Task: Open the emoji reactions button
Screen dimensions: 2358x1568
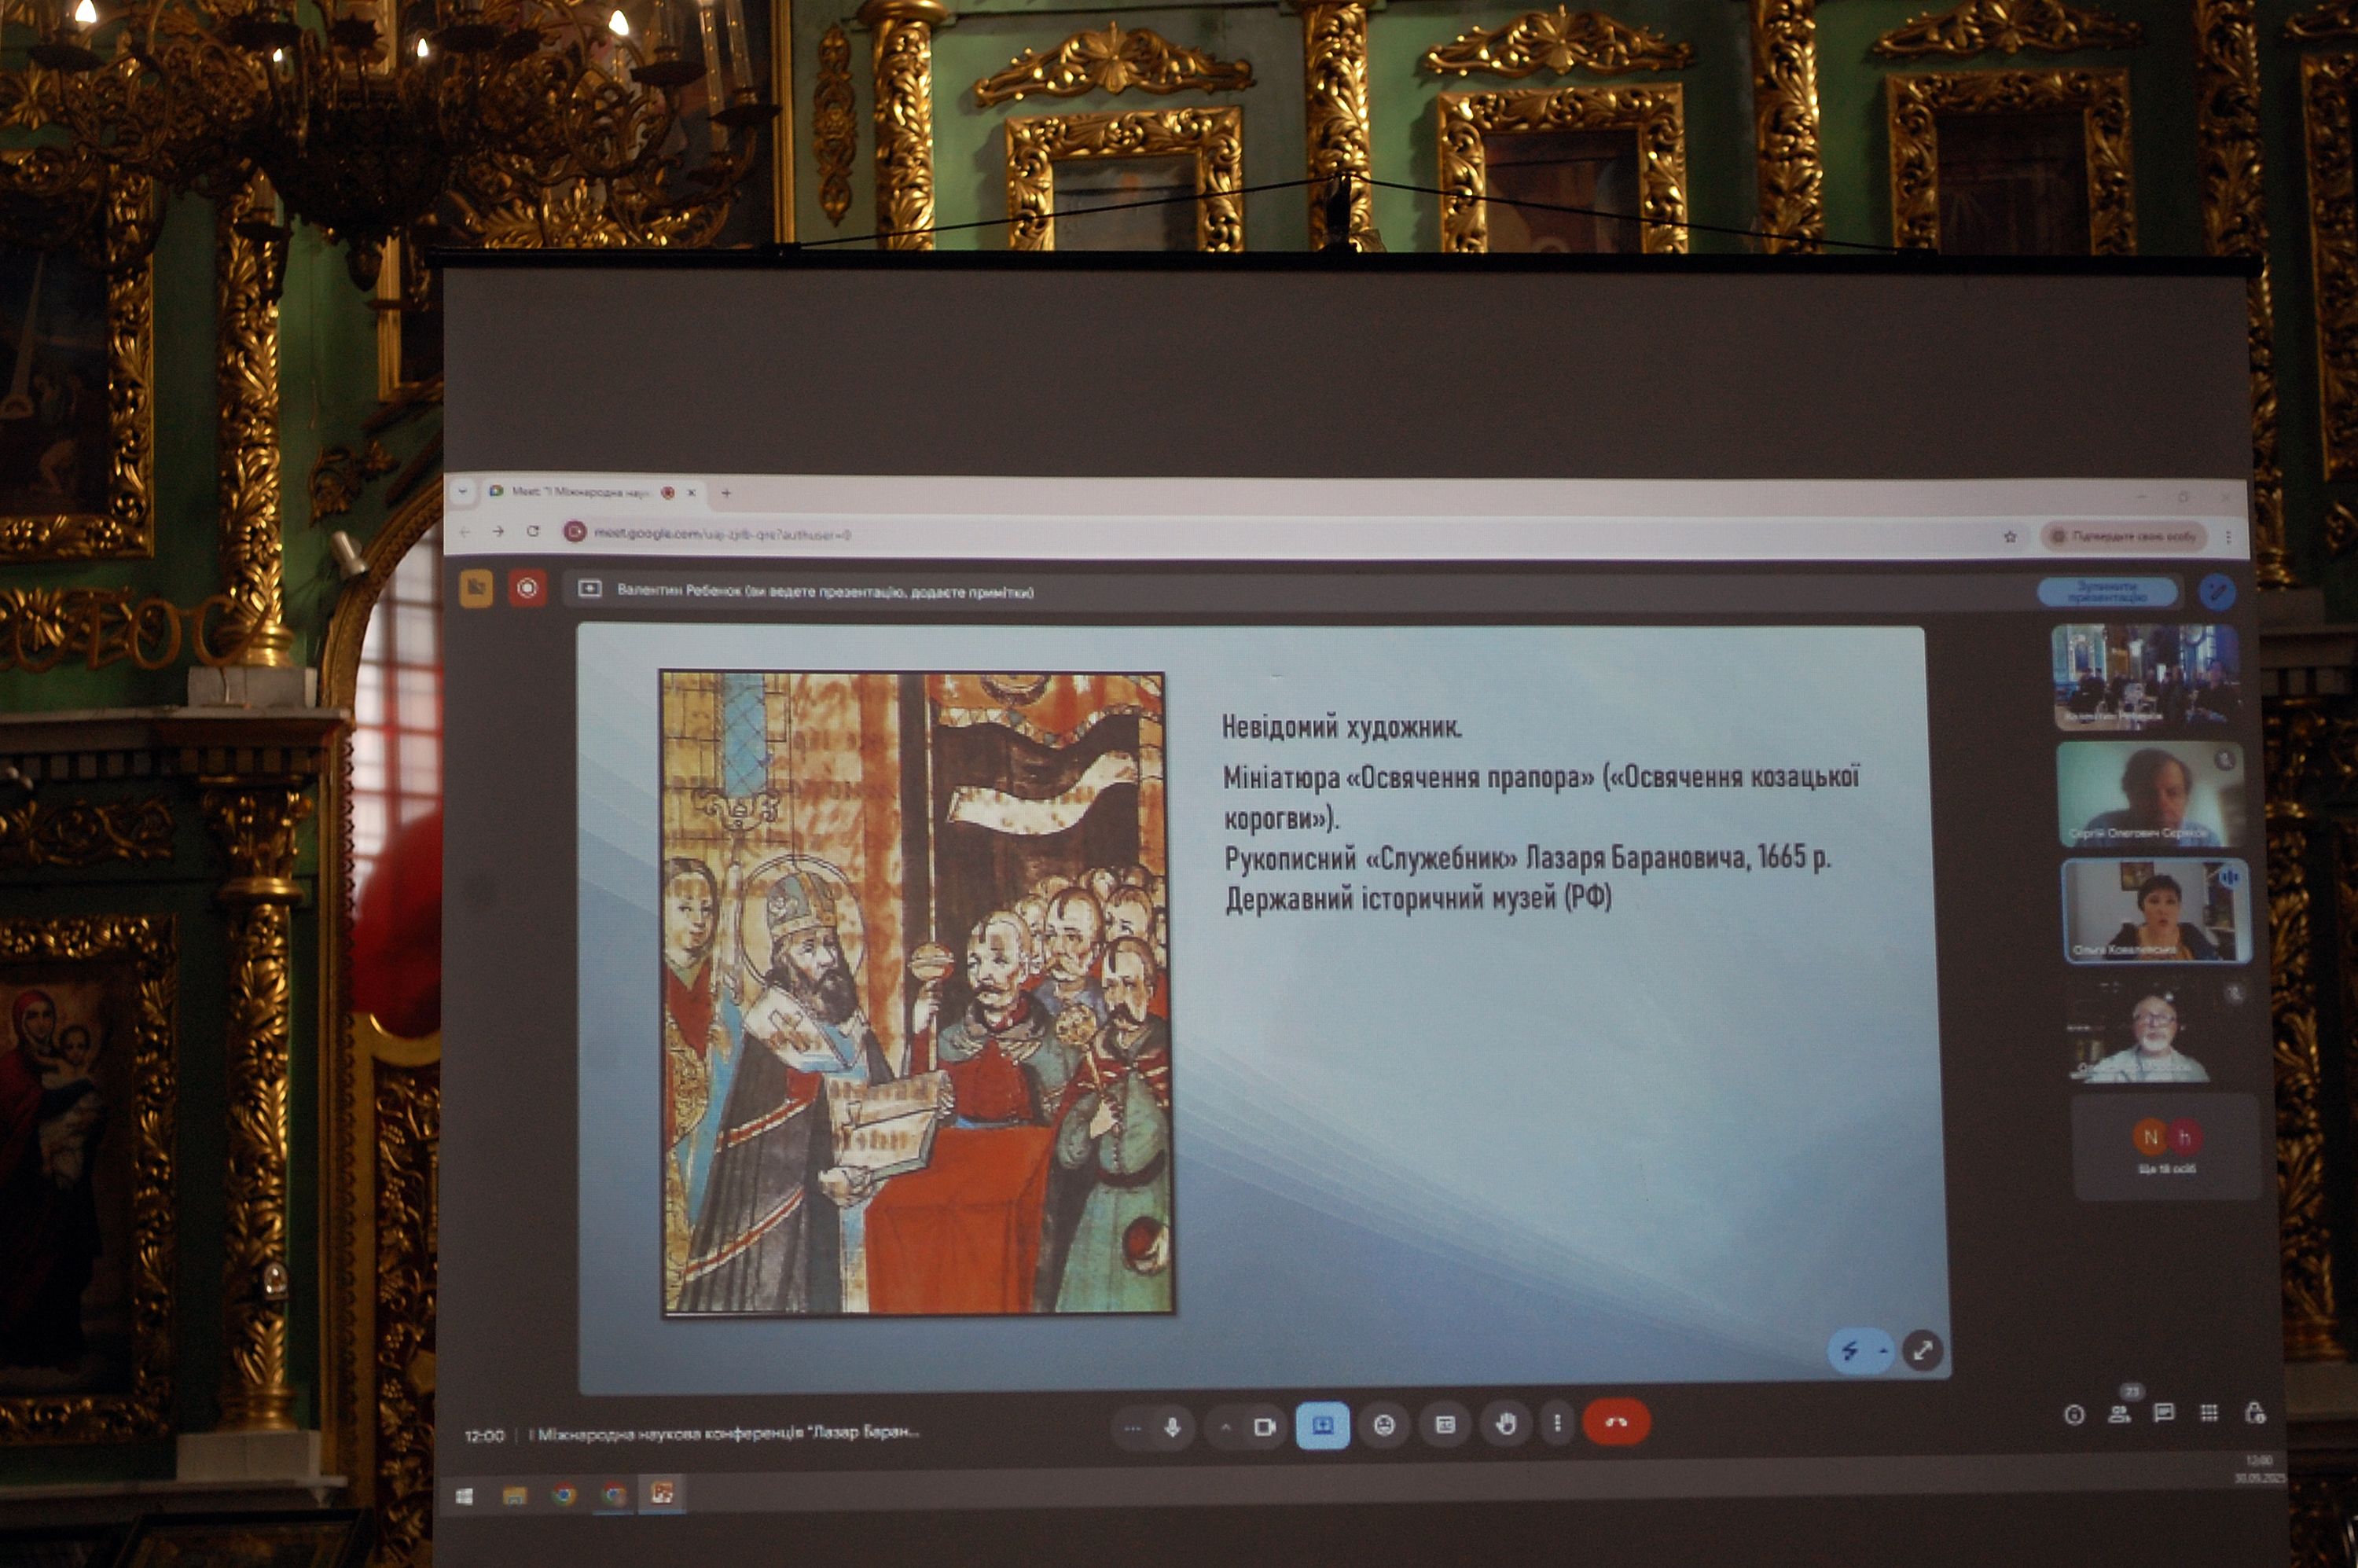Action: (x=1384, y=1425)
